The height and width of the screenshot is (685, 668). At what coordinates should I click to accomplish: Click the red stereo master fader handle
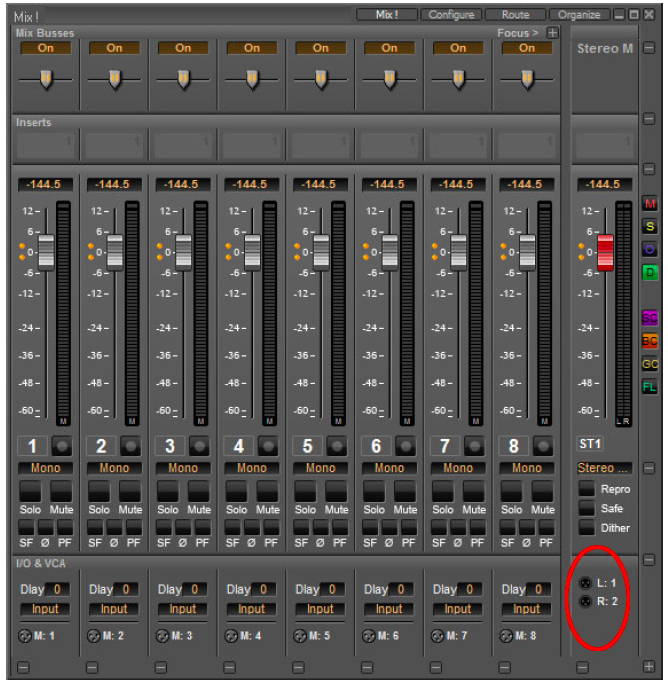pos(605,251)
